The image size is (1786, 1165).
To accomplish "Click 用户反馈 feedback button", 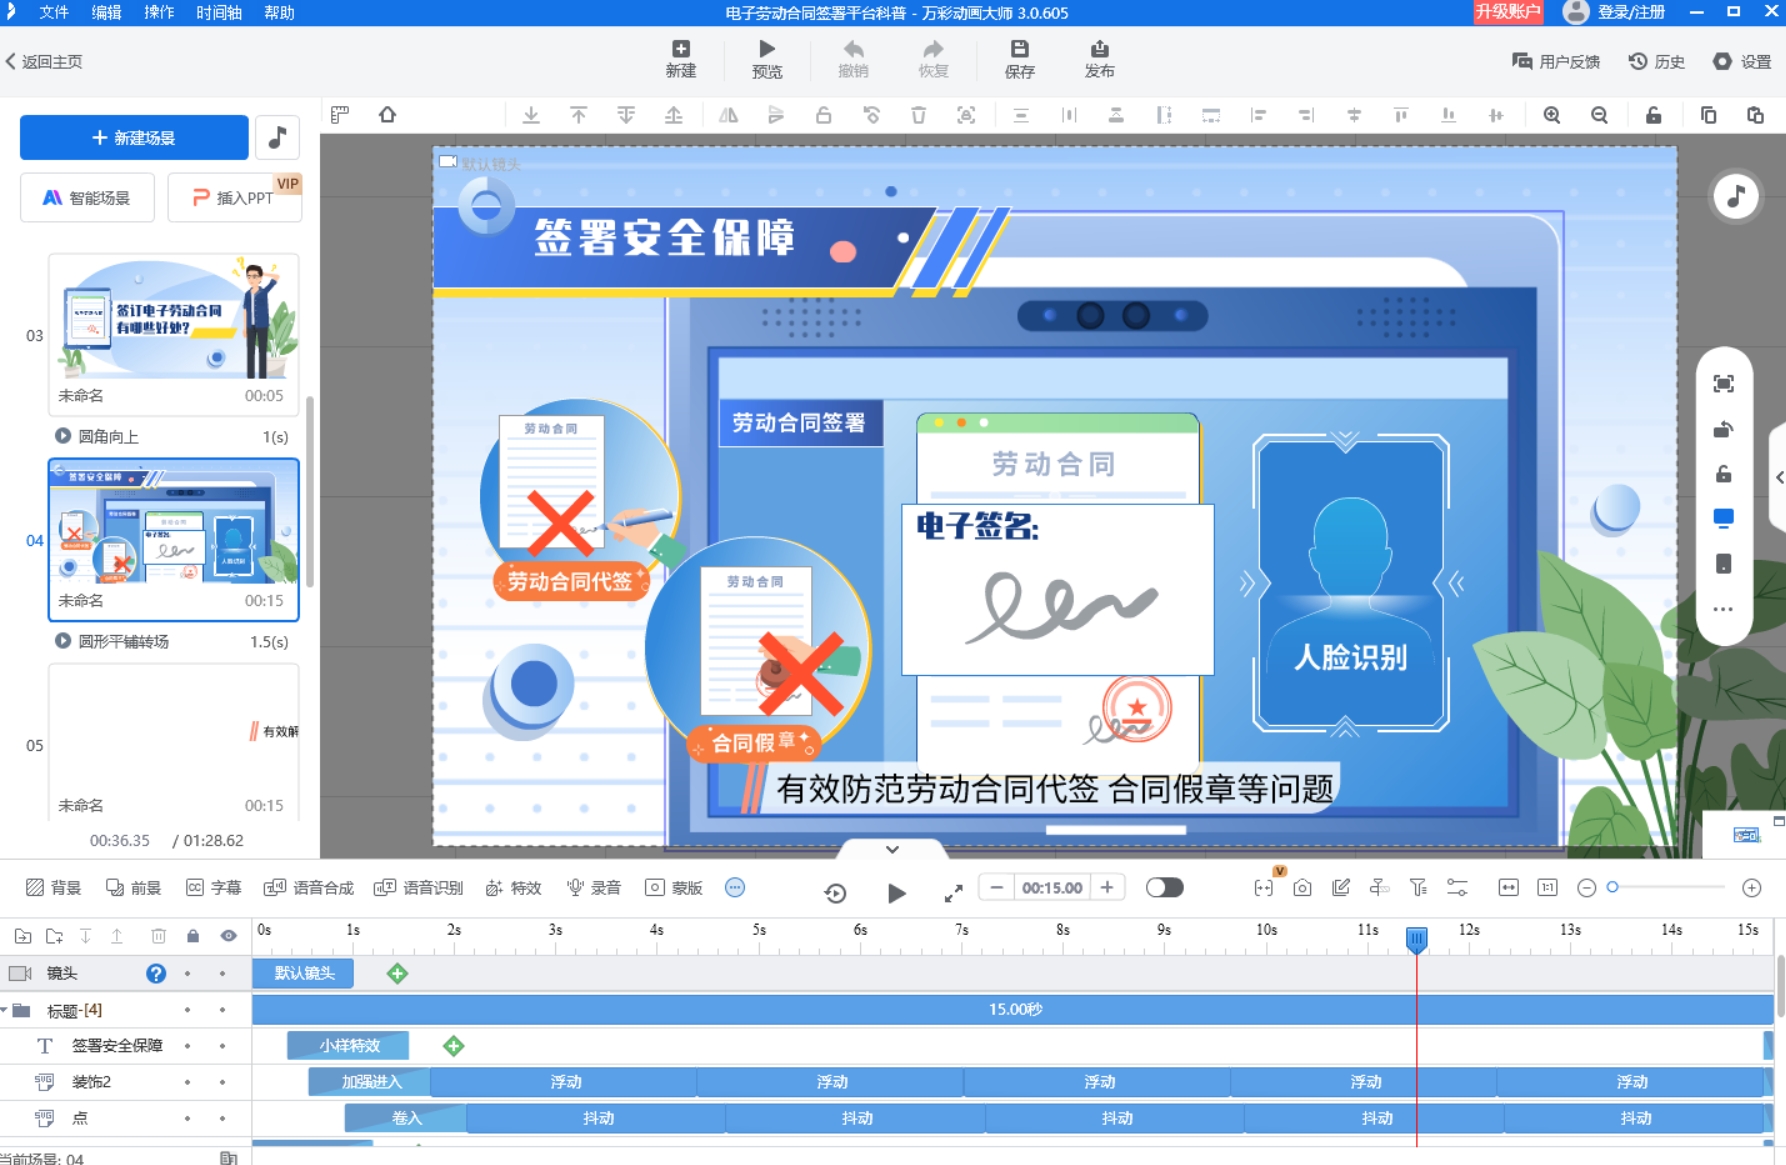I will [1556, 61].
